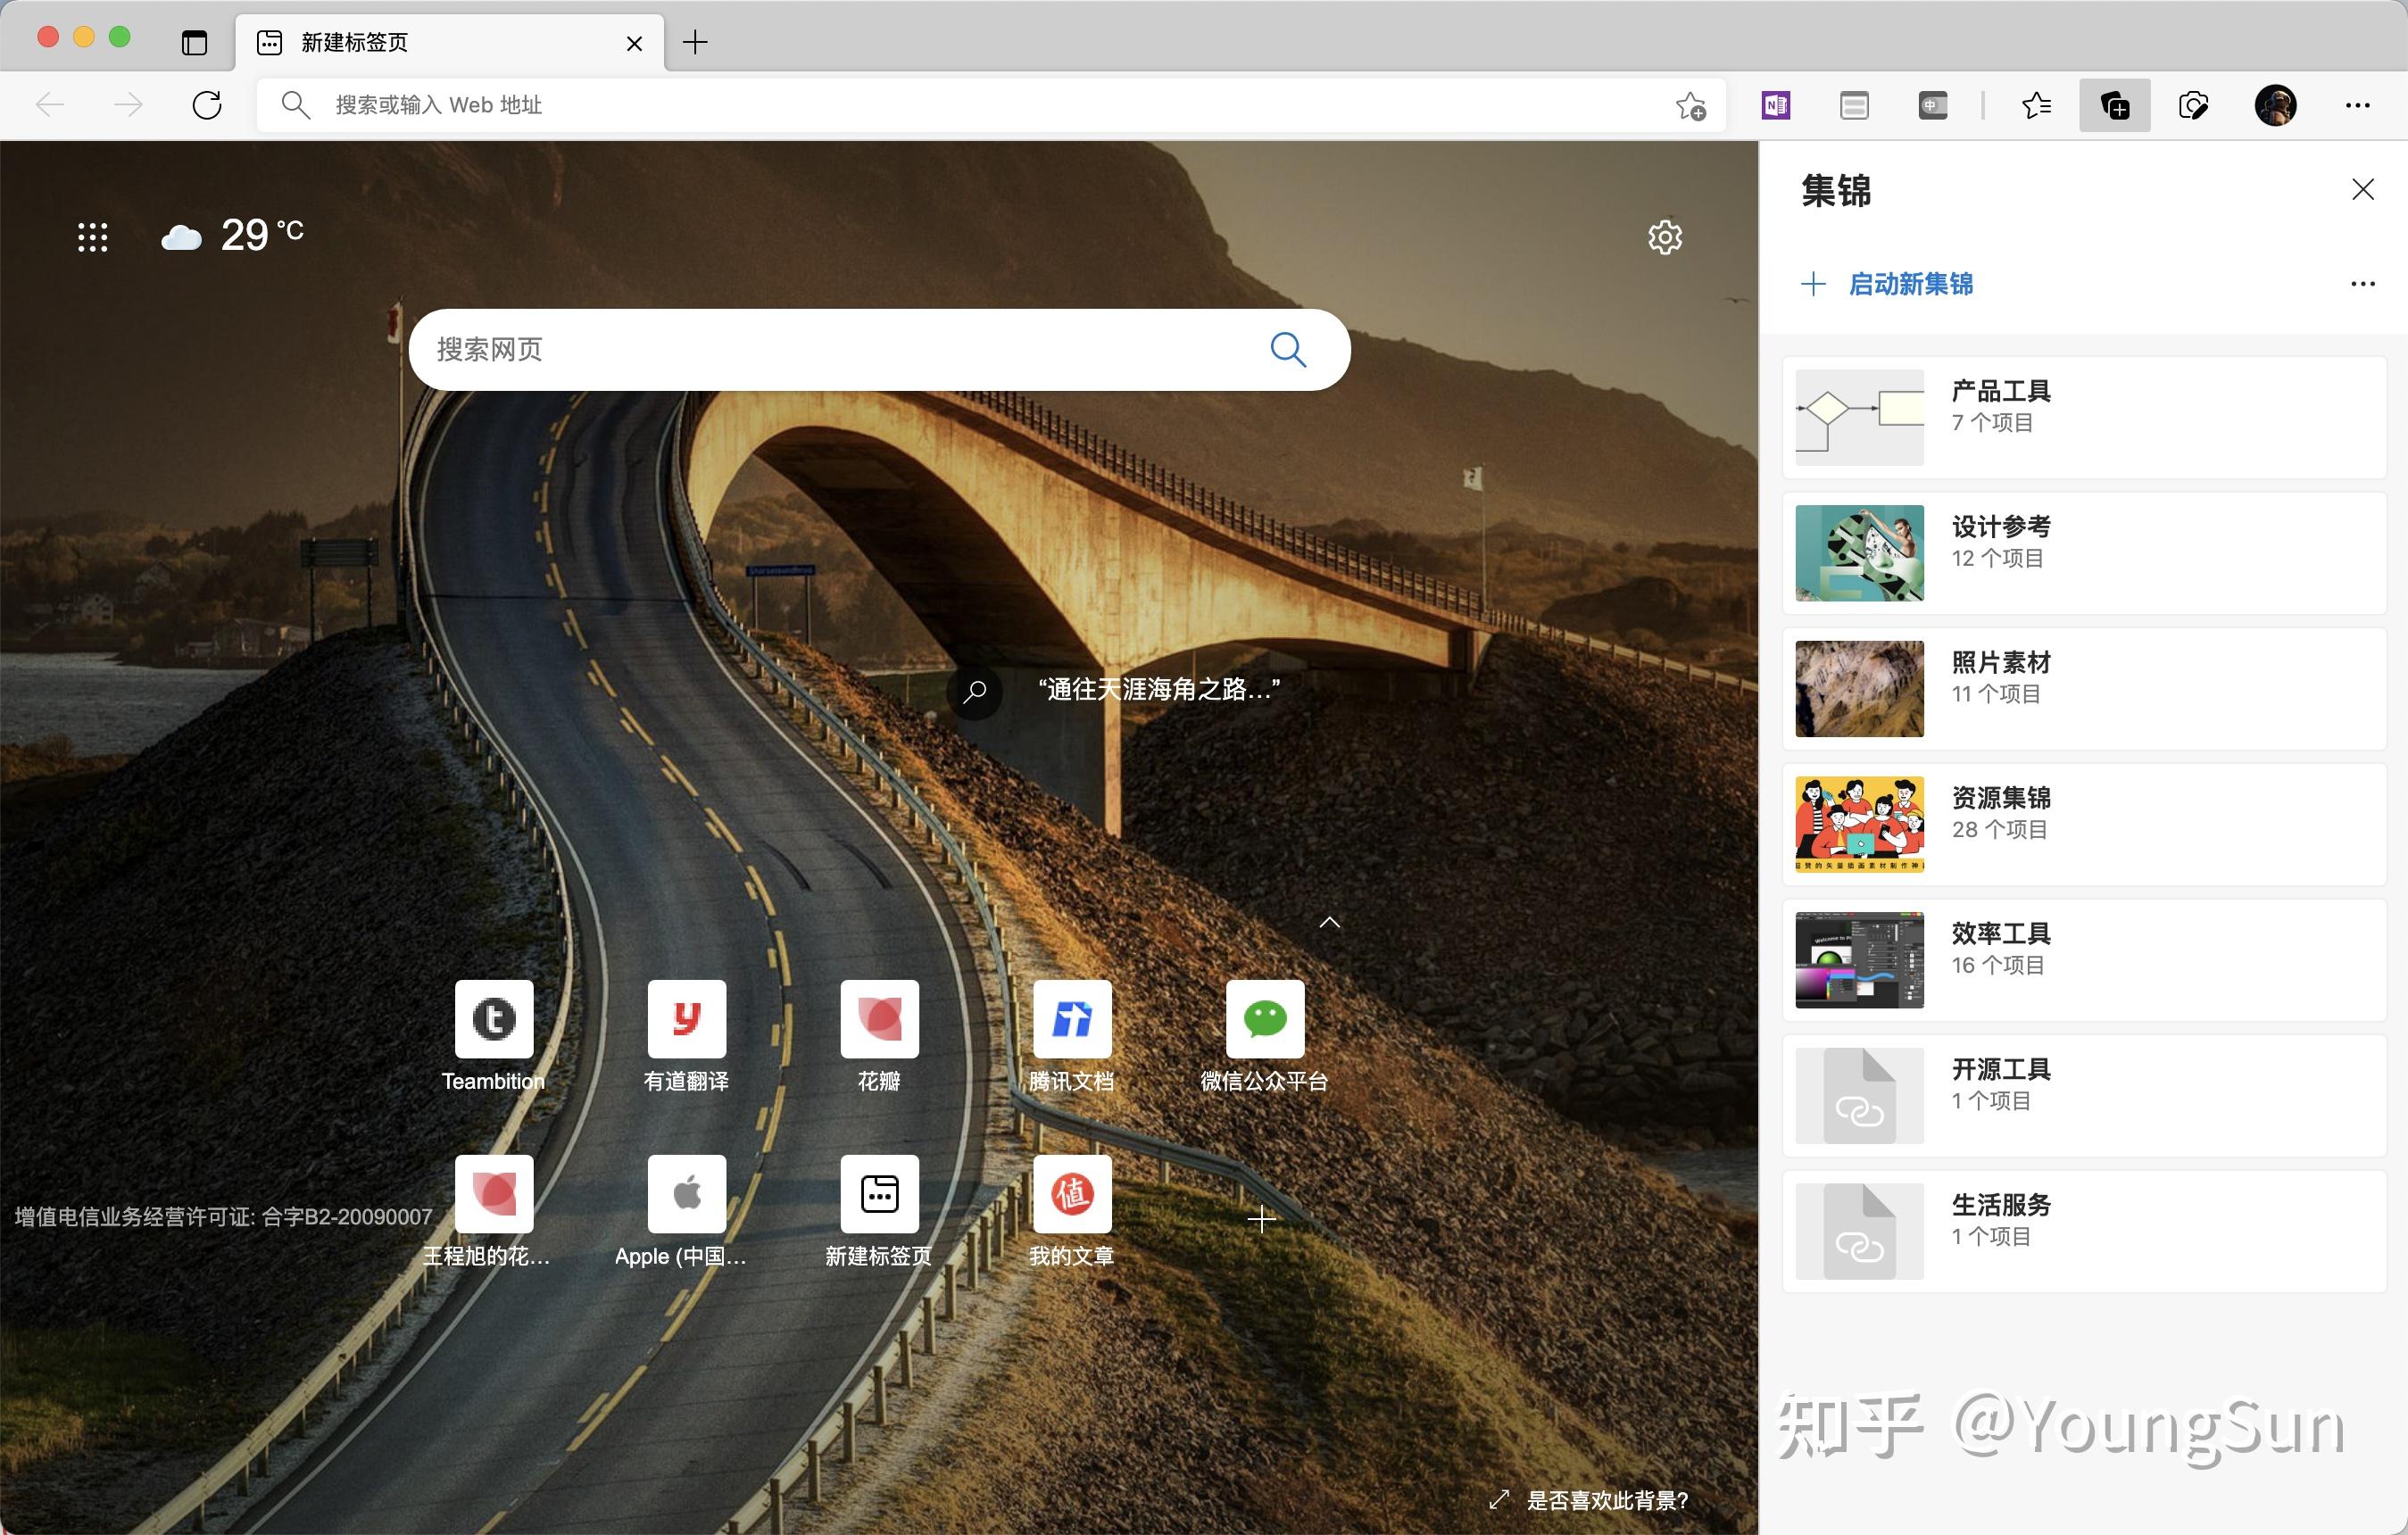Viewport: 2408px width, 1535px height.
Task: Open the app launcher dots grid
Action: pyautogui.click(x=93, y=237)
